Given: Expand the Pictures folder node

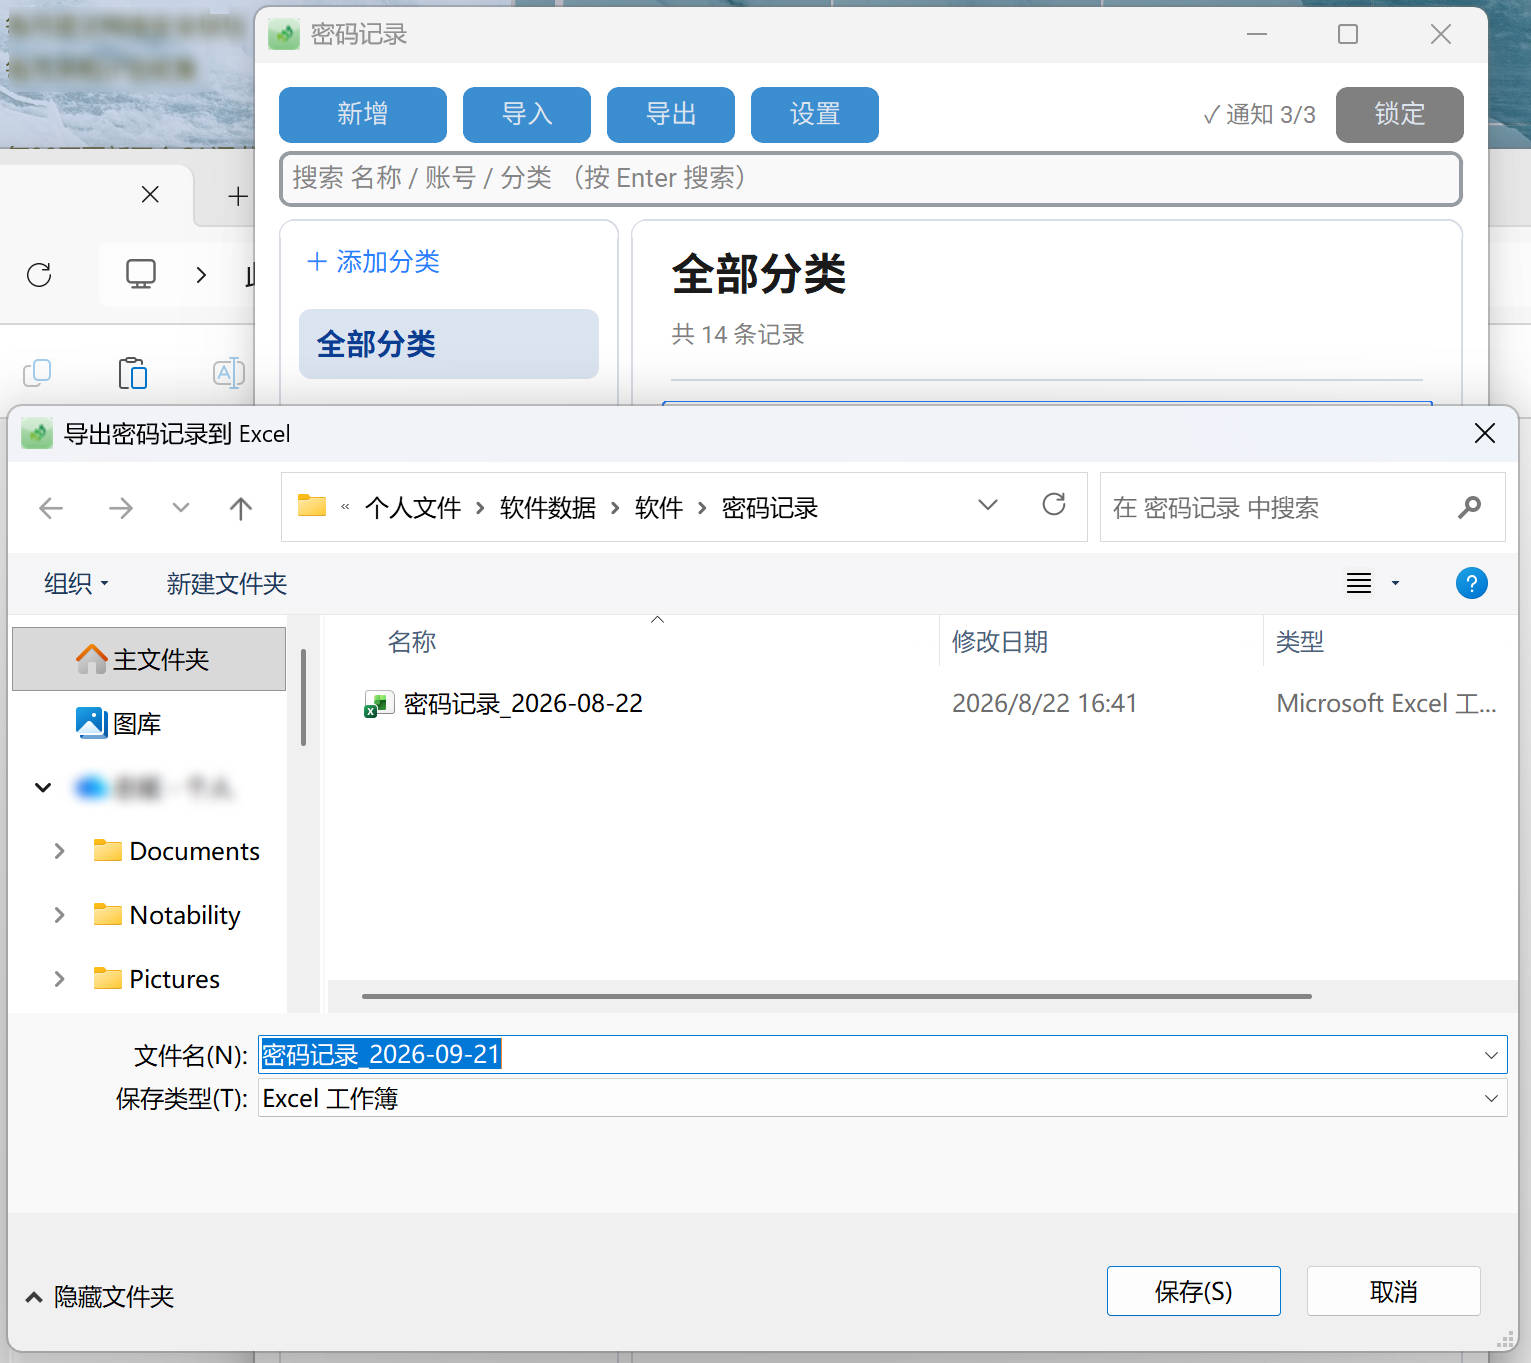Looking at the screenshot, I should coord(59,979).
